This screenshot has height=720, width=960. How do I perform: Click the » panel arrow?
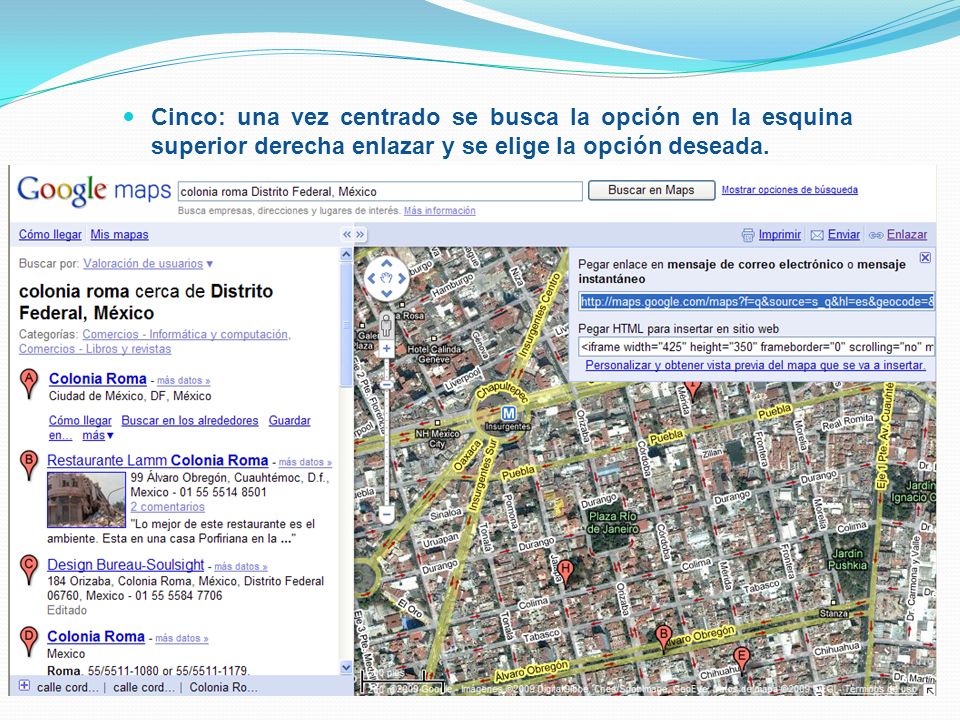point(360,234)
